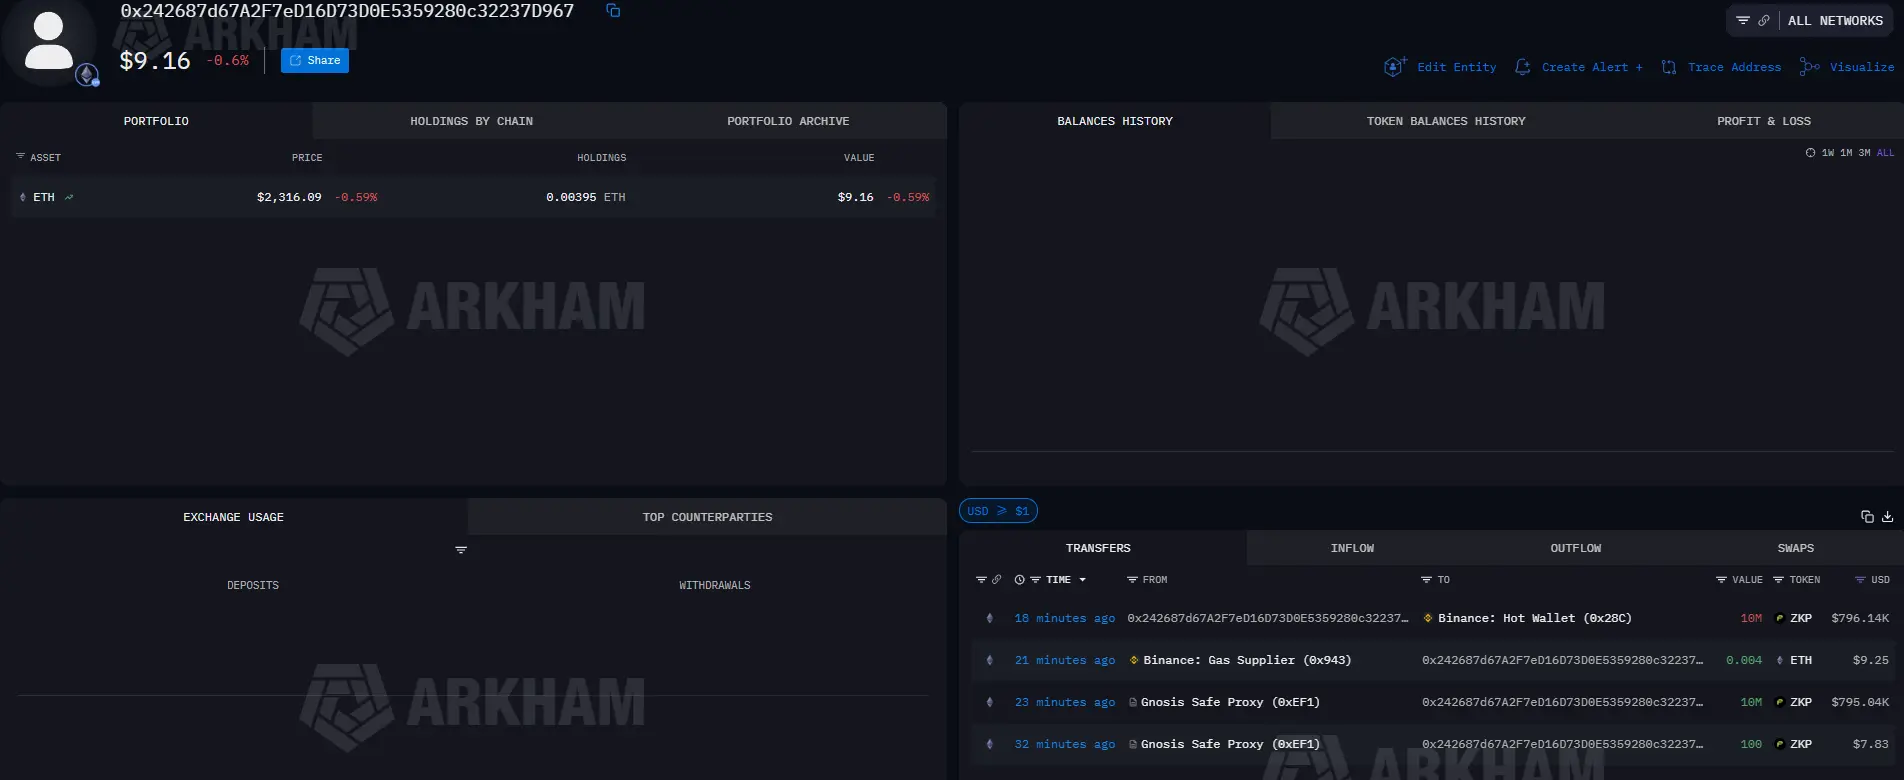Open the network filter icon beside All Networks

coord(1743,21)
